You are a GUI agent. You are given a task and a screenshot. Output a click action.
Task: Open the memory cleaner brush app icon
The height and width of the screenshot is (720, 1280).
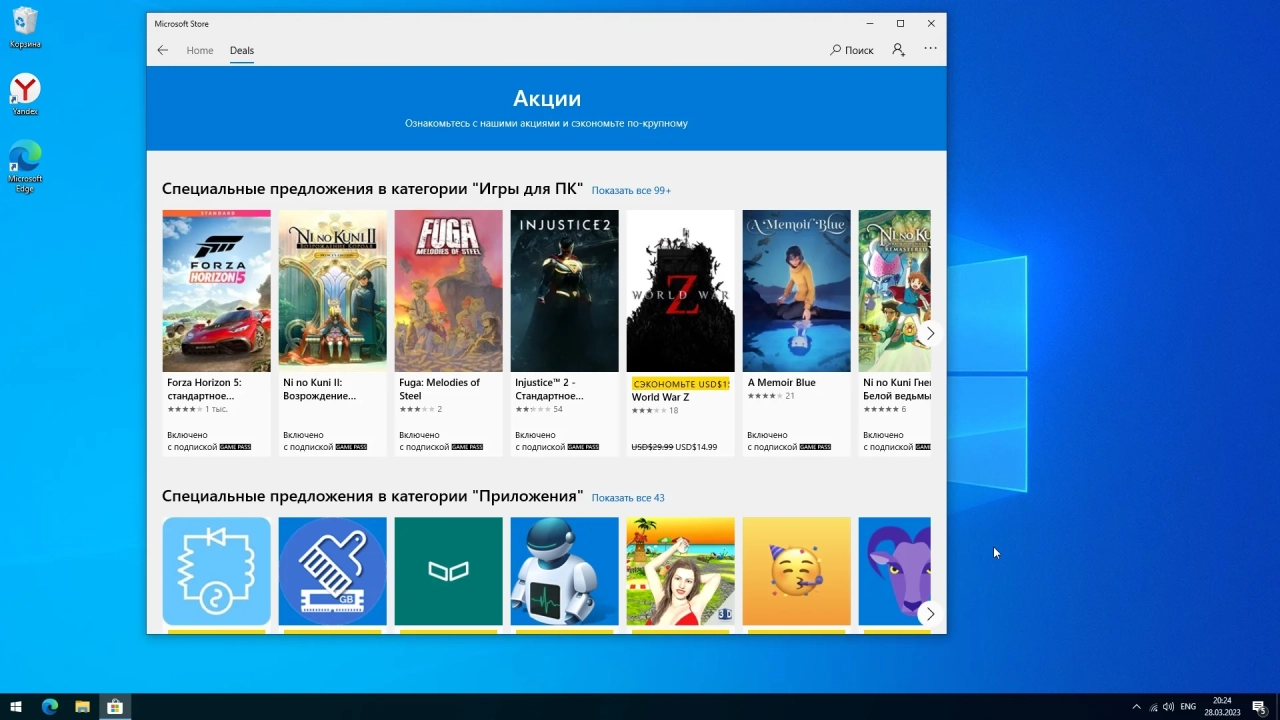[x=332, y=571]
